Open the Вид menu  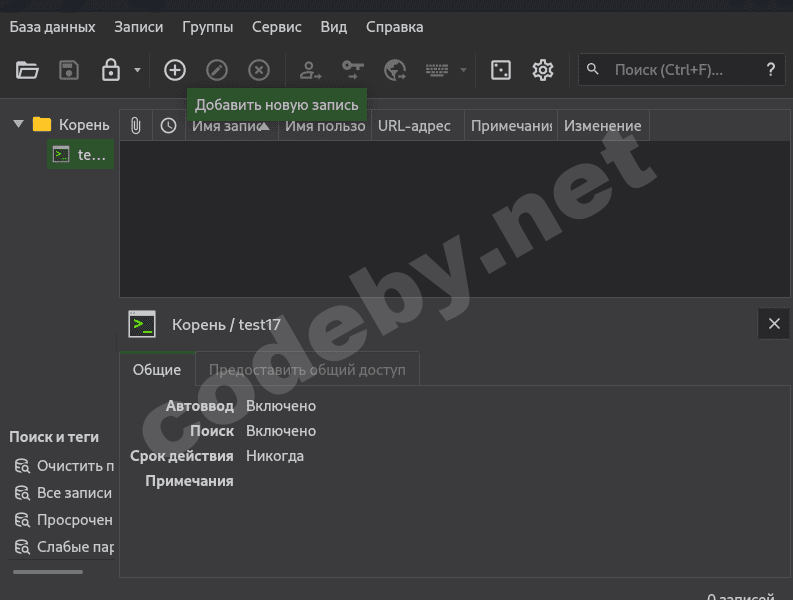pos(333,27)
